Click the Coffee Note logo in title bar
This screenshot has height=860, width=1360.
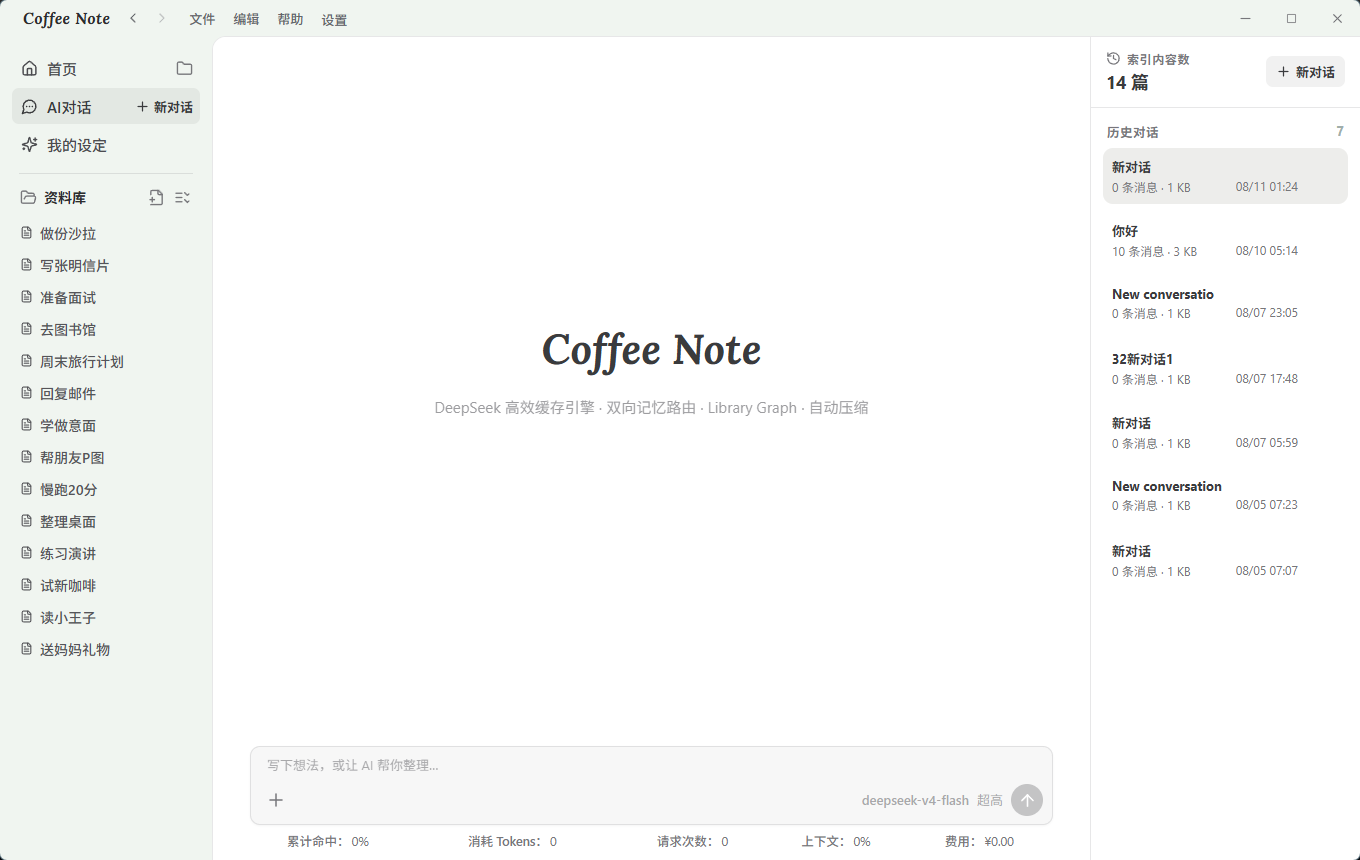tap(67, 19)
